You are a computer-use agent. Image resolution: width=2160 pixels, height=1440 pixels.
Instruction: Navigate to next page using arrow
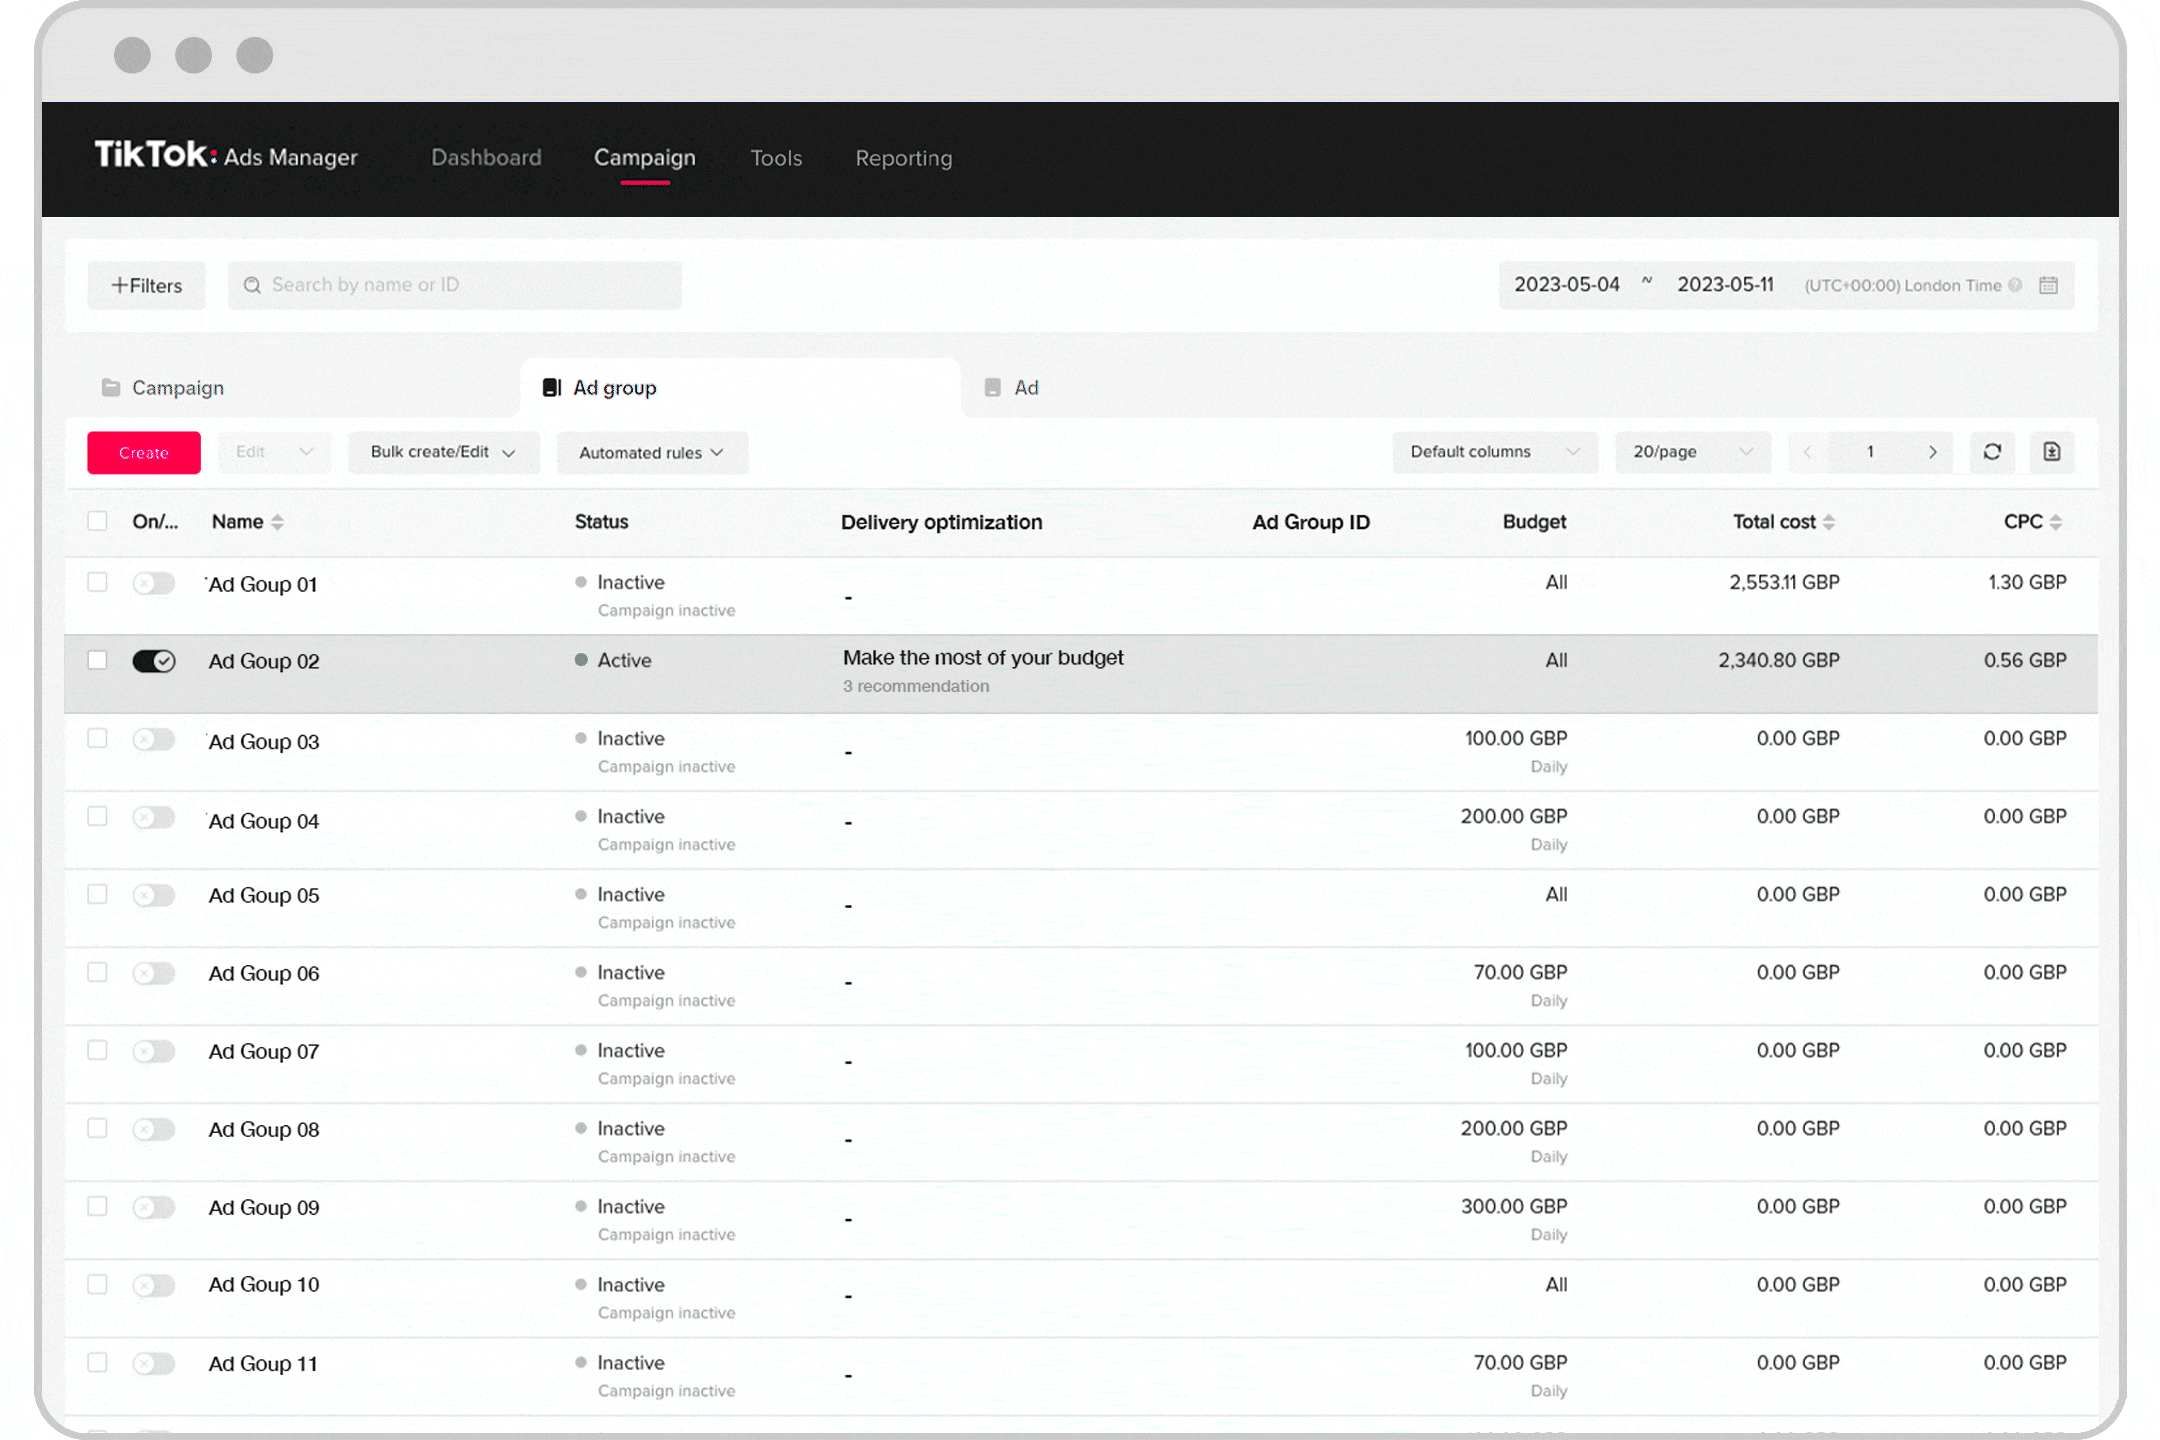point(1930,452)
